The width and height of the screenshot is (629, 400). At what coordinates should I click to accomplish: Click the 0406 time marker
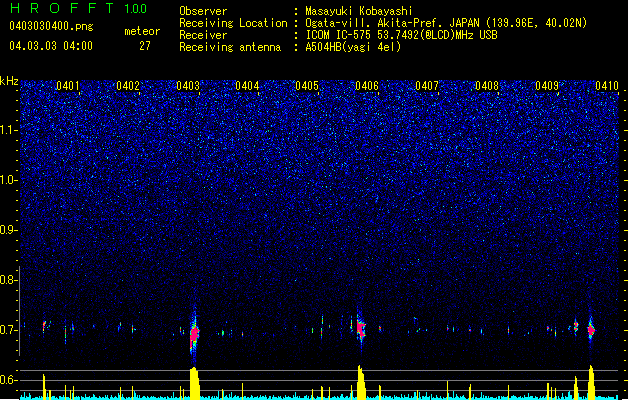[x=367, y=85]
